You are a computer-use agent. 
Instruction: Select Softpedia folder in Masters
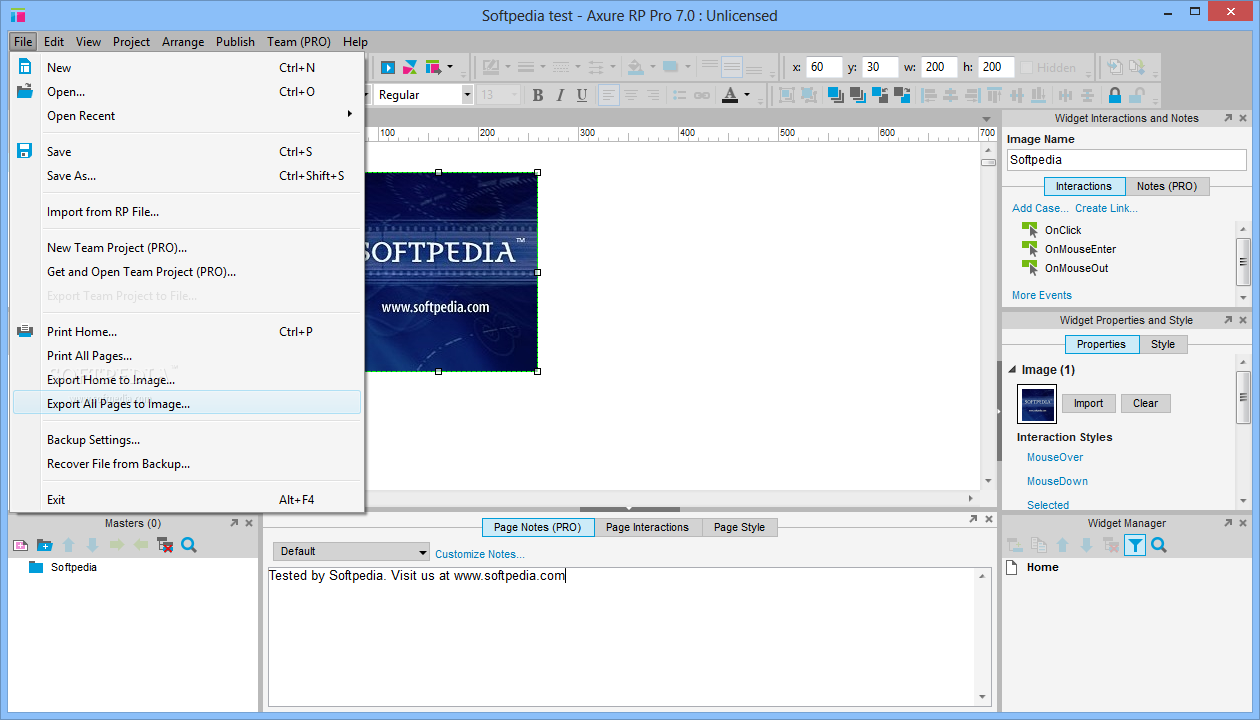tap(73, 567)
